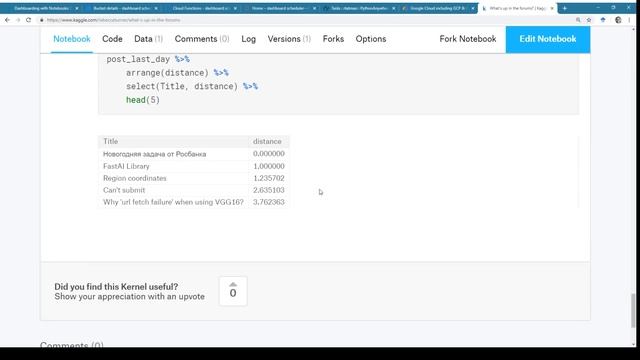
Task: Select the 'url fetch failure' VGG16 row title
Action: pos(173,202)
